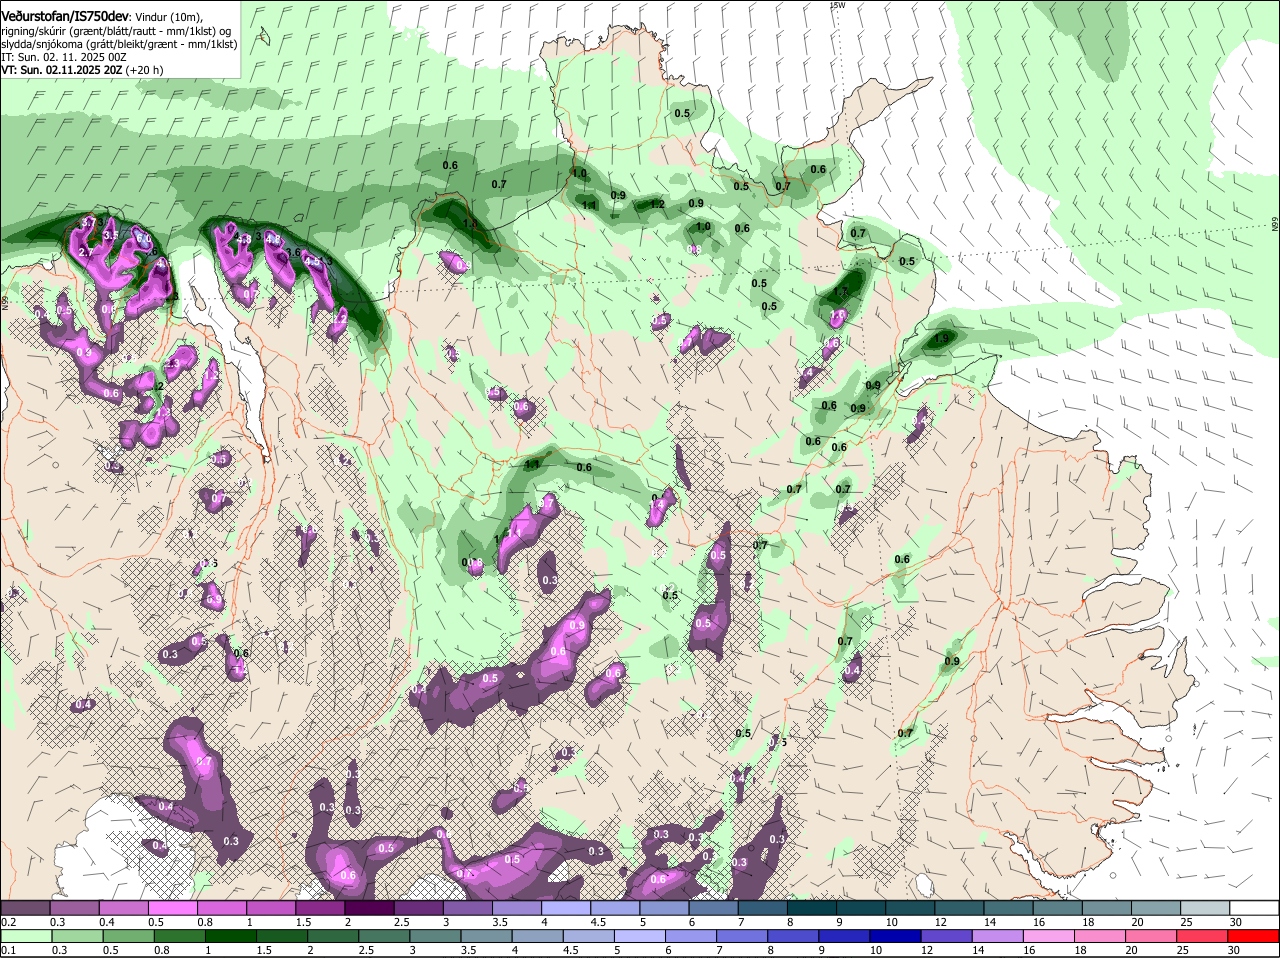
Task: Pick the lightest green rain swatch between 0.1 and 0.3
Action: point(25,936)
